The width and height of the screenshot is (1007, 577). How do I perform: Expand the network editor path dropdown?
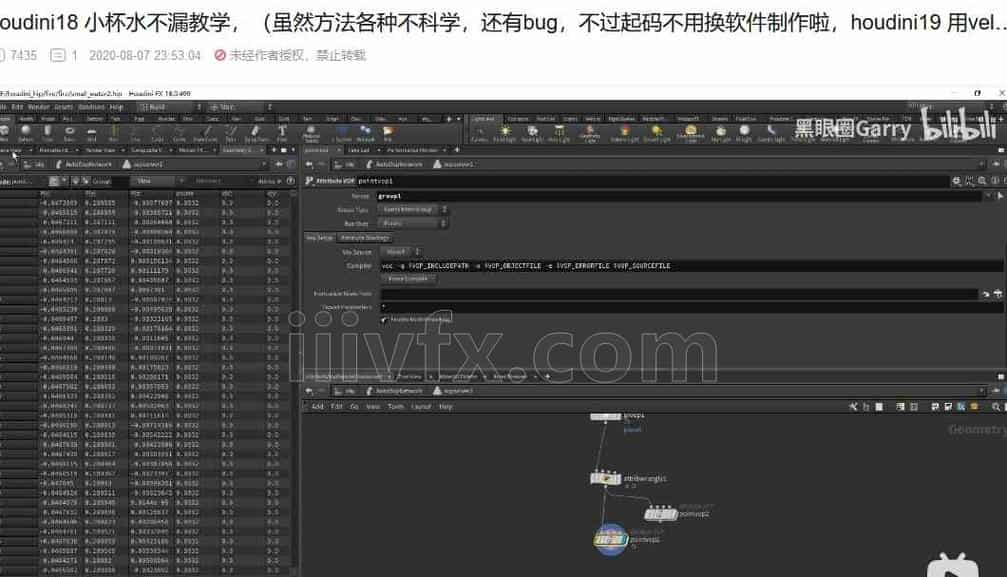(x=981, y=391)
